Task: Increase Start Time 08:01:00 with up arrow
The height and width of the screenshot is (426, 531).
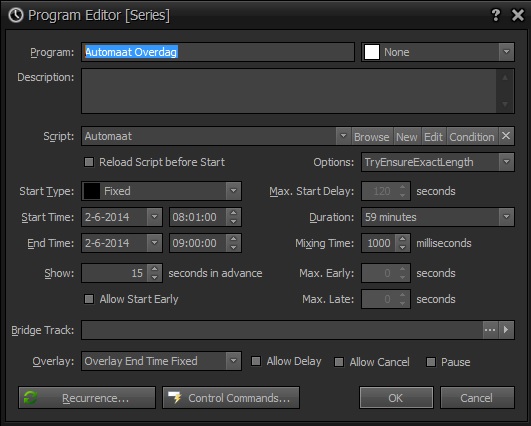Action: click(x=233, y=213)
